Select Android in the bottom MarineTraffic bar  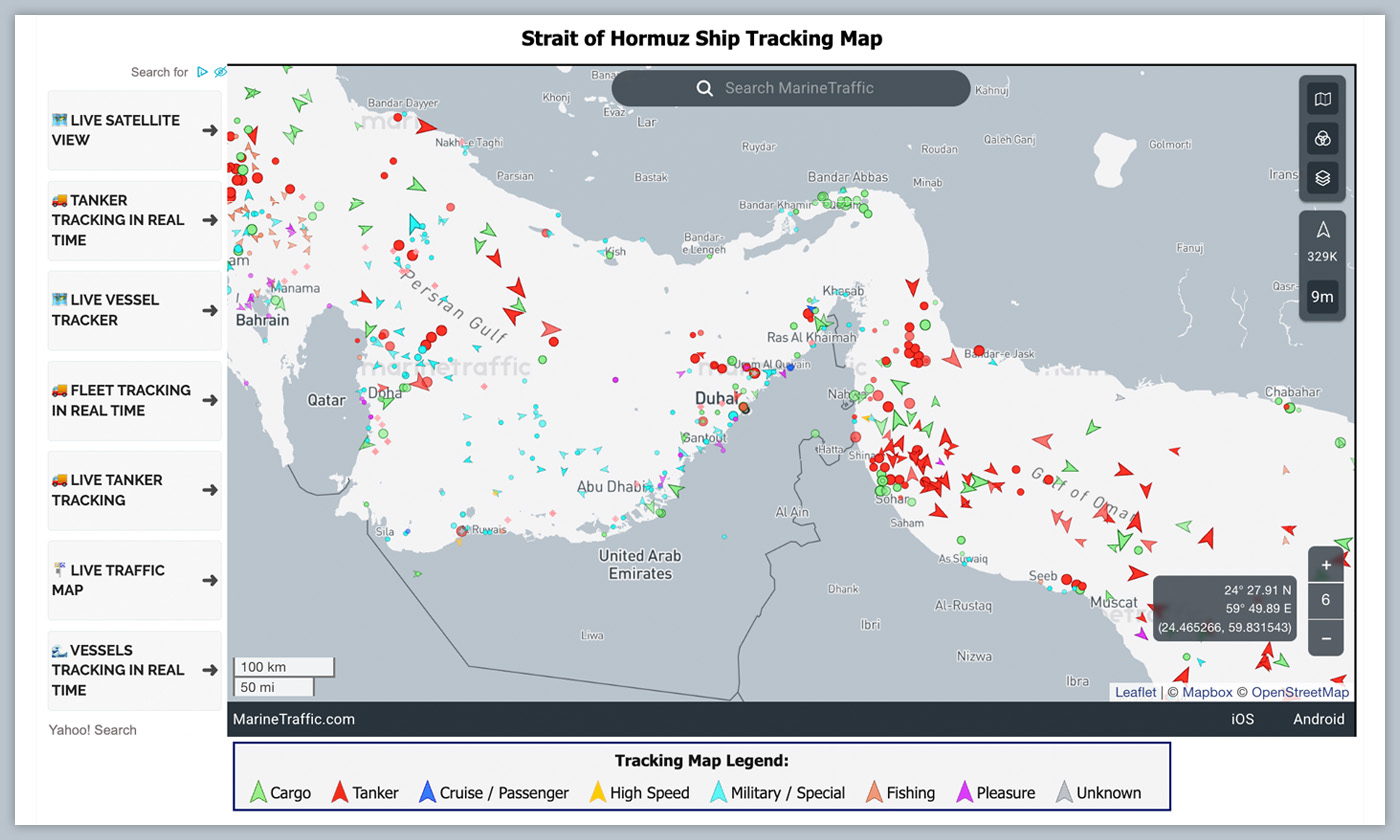click(x=1319, y=719)
